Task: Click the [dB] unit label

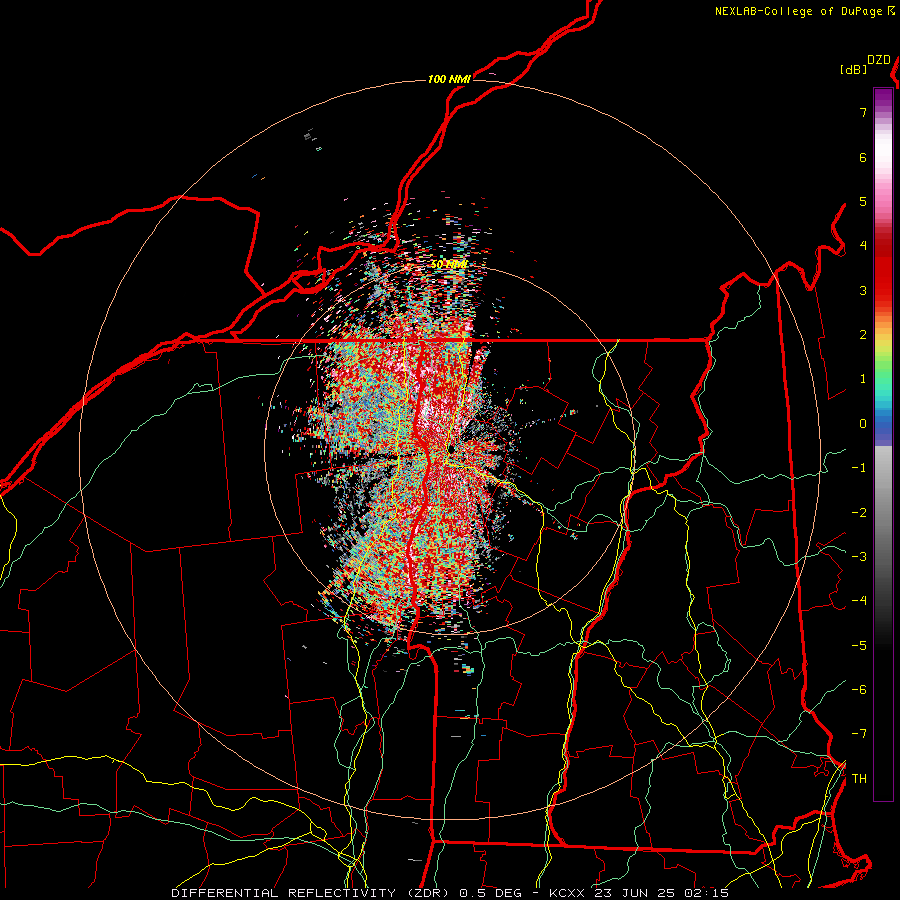Action: 853,69
